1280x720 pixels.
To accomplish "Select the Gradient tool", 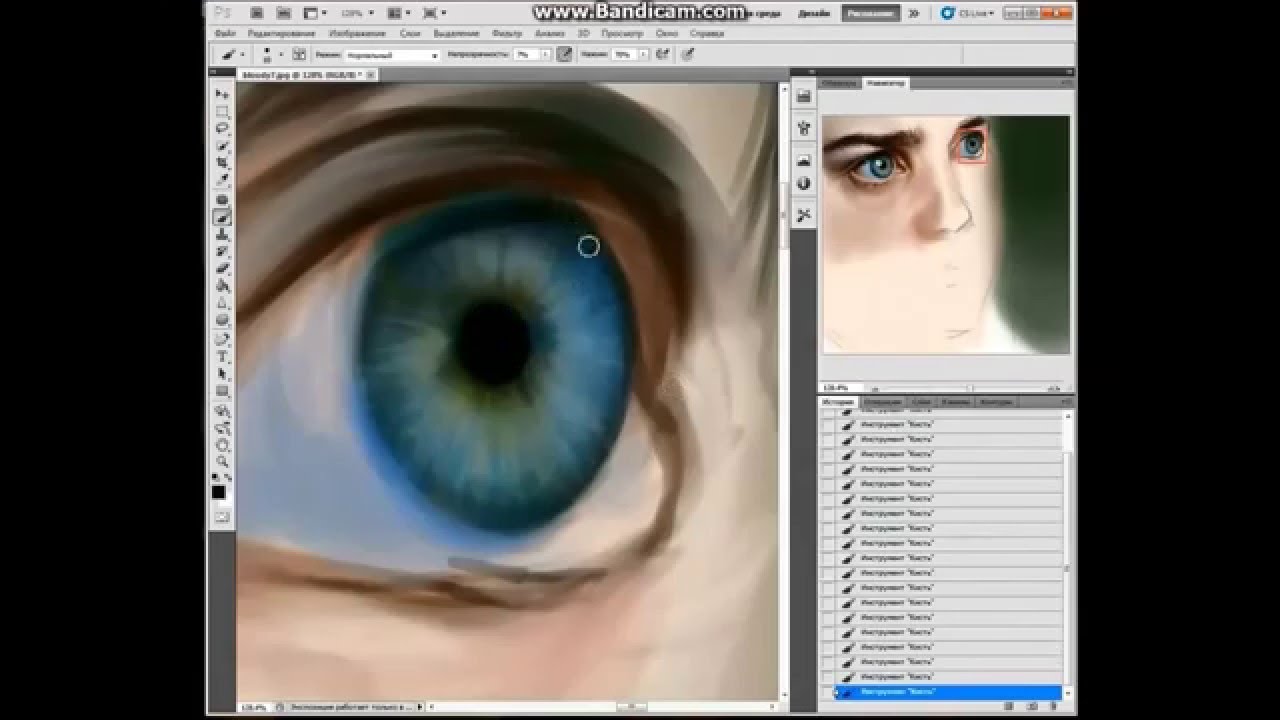I will click(x=222, y=286).
